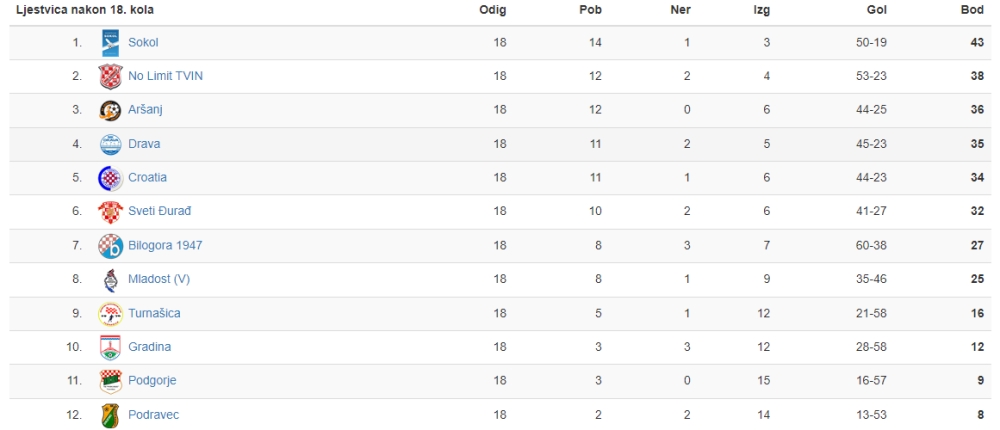Click the Bilogora 1947 club logo
This screenshot has height=430, width=1000.
coord(110,246)
